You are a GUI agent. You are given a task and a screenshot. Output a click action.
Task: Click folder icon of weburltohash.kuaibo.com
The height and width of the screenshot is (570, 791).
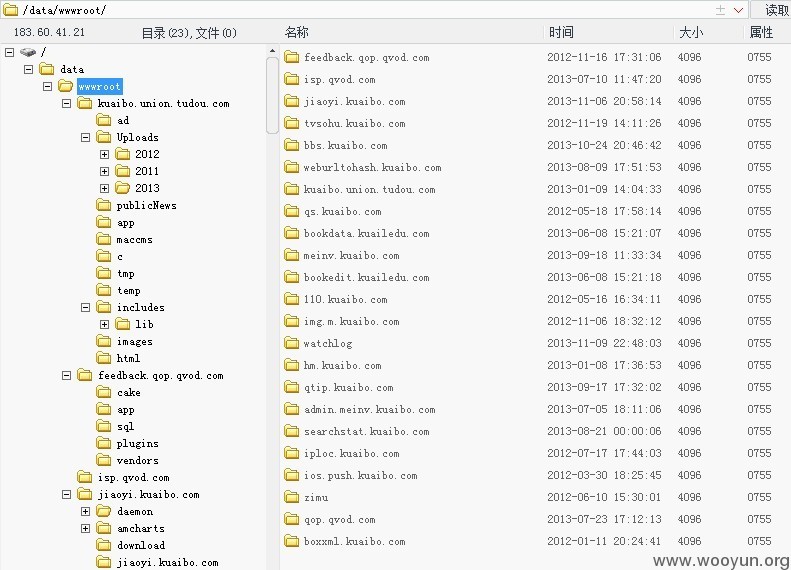[292, 167]
